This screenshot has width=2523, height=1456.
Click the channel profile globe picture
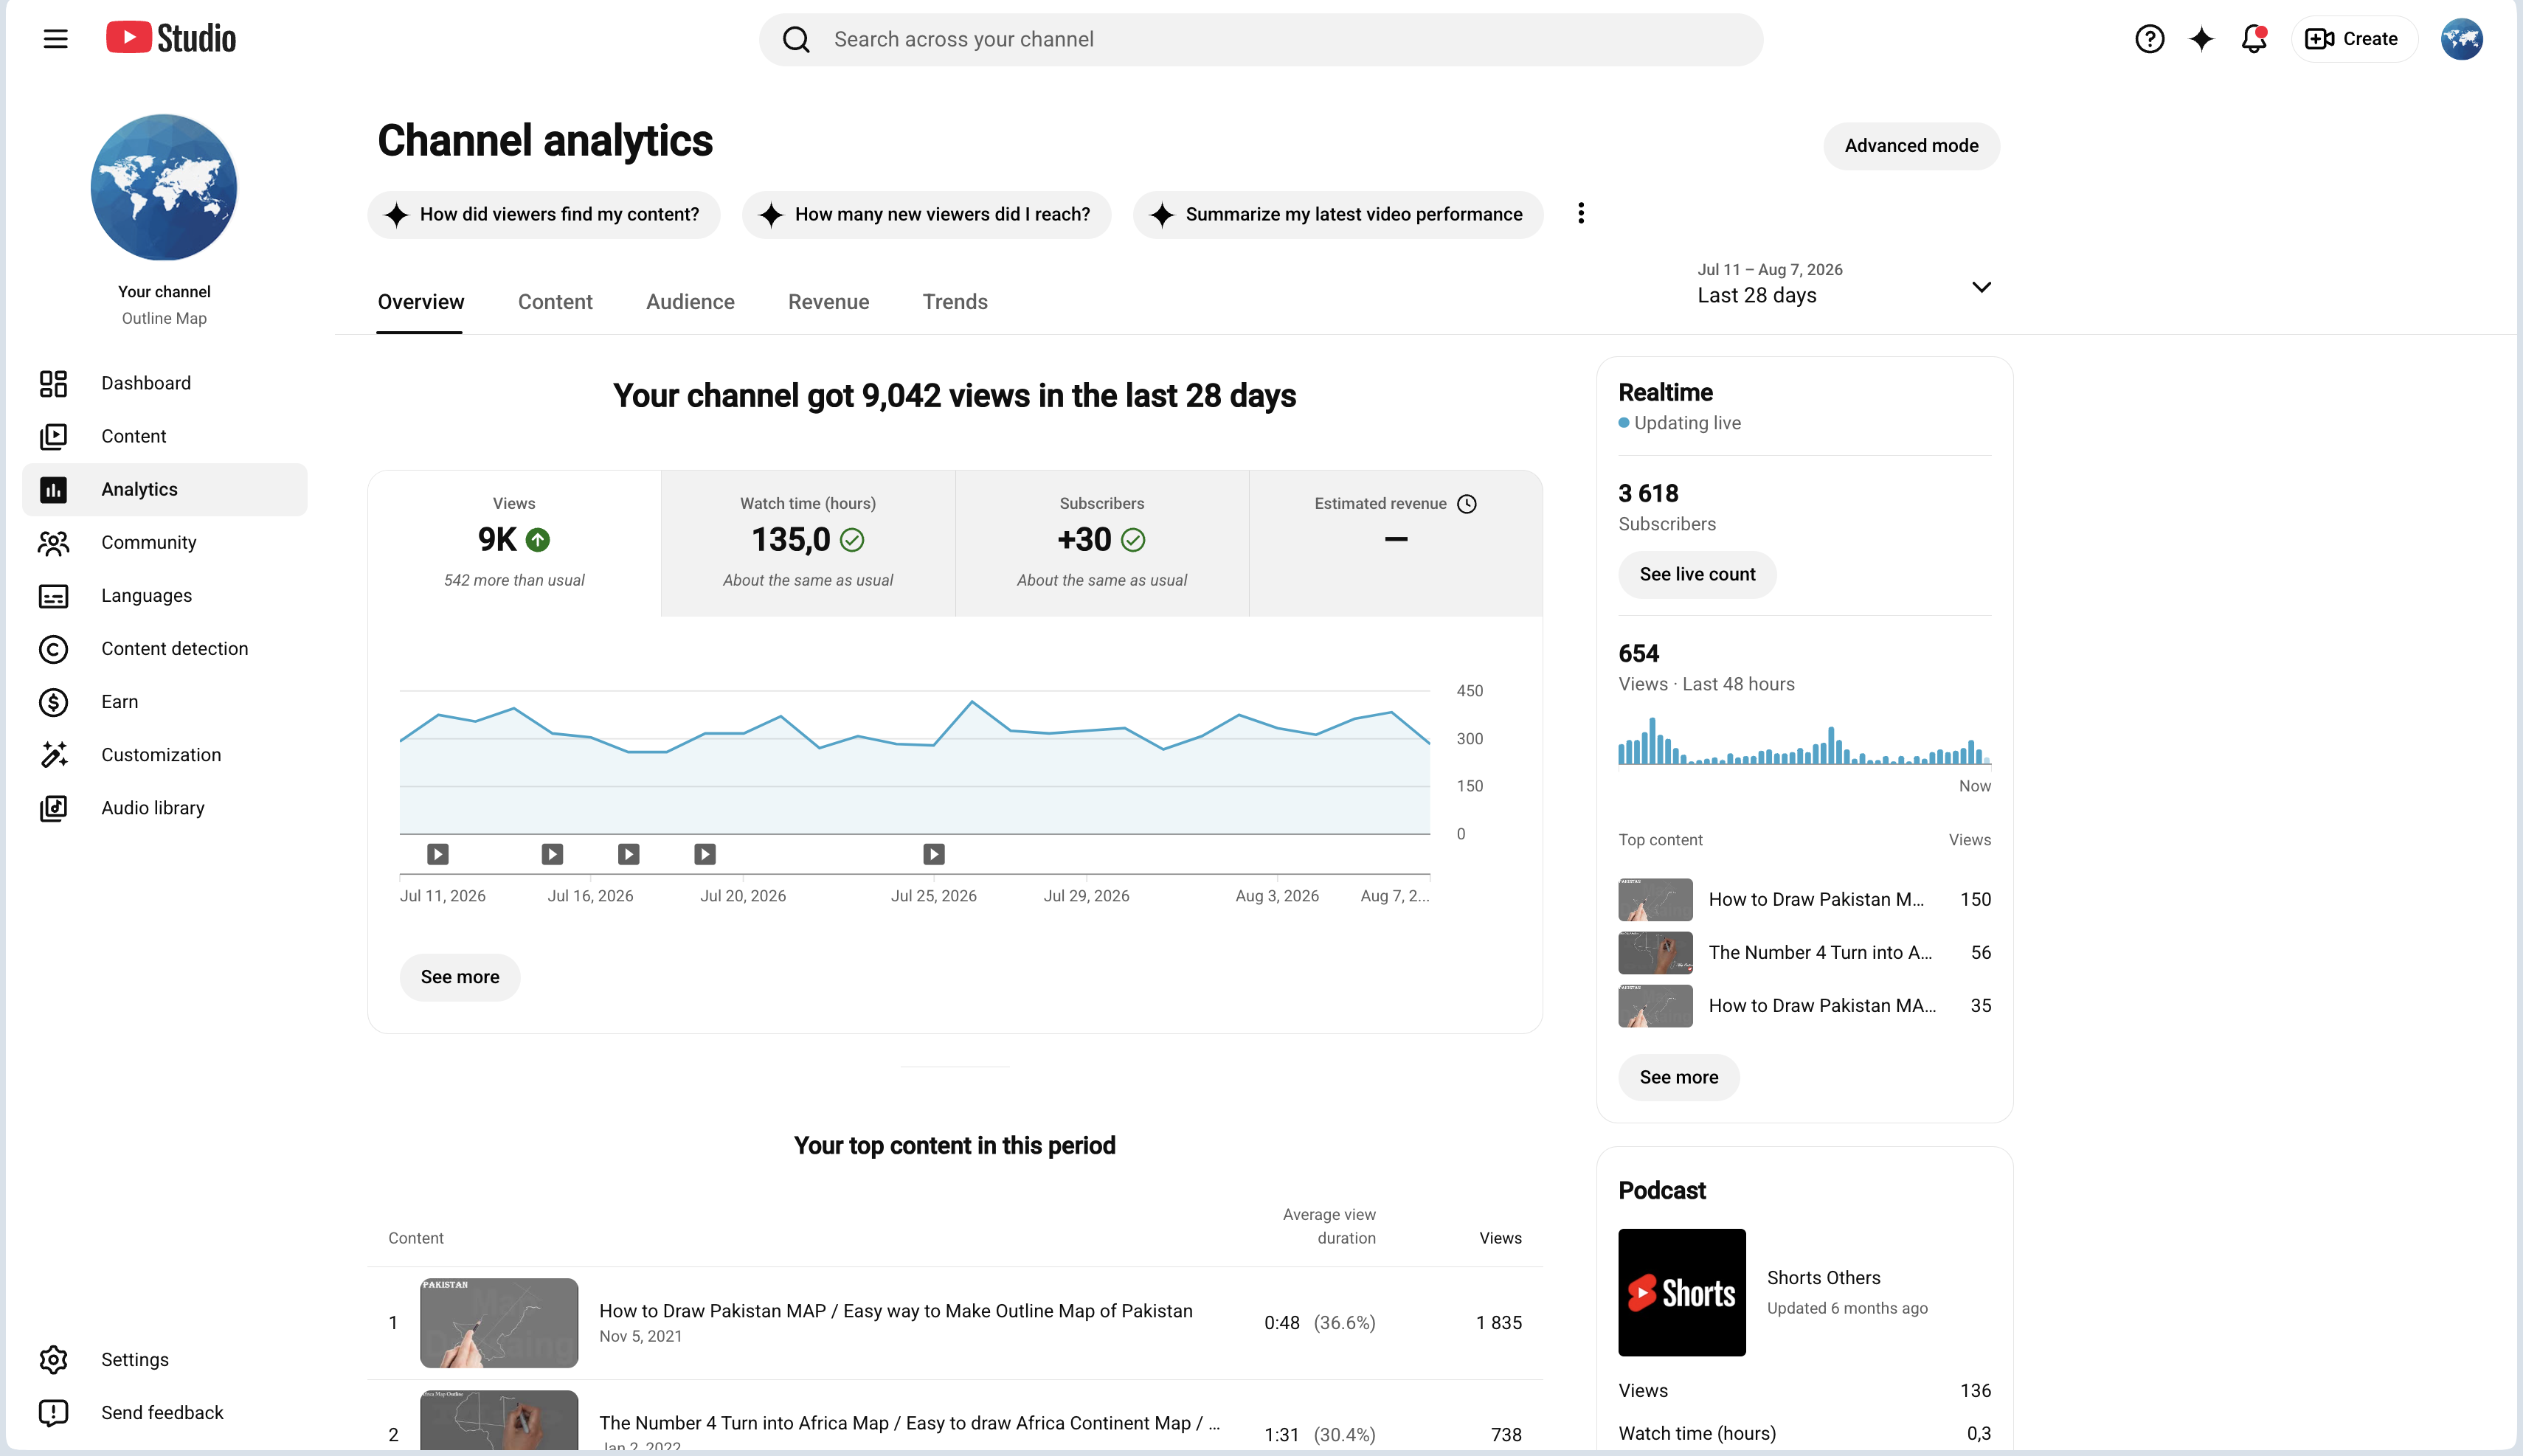tap(164, 187)
